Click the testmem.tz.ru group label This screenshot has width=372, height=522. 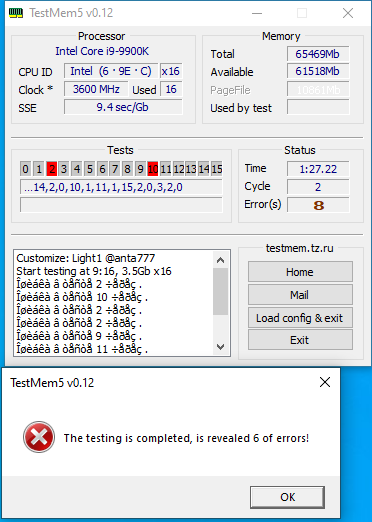[x=299, y=248]
